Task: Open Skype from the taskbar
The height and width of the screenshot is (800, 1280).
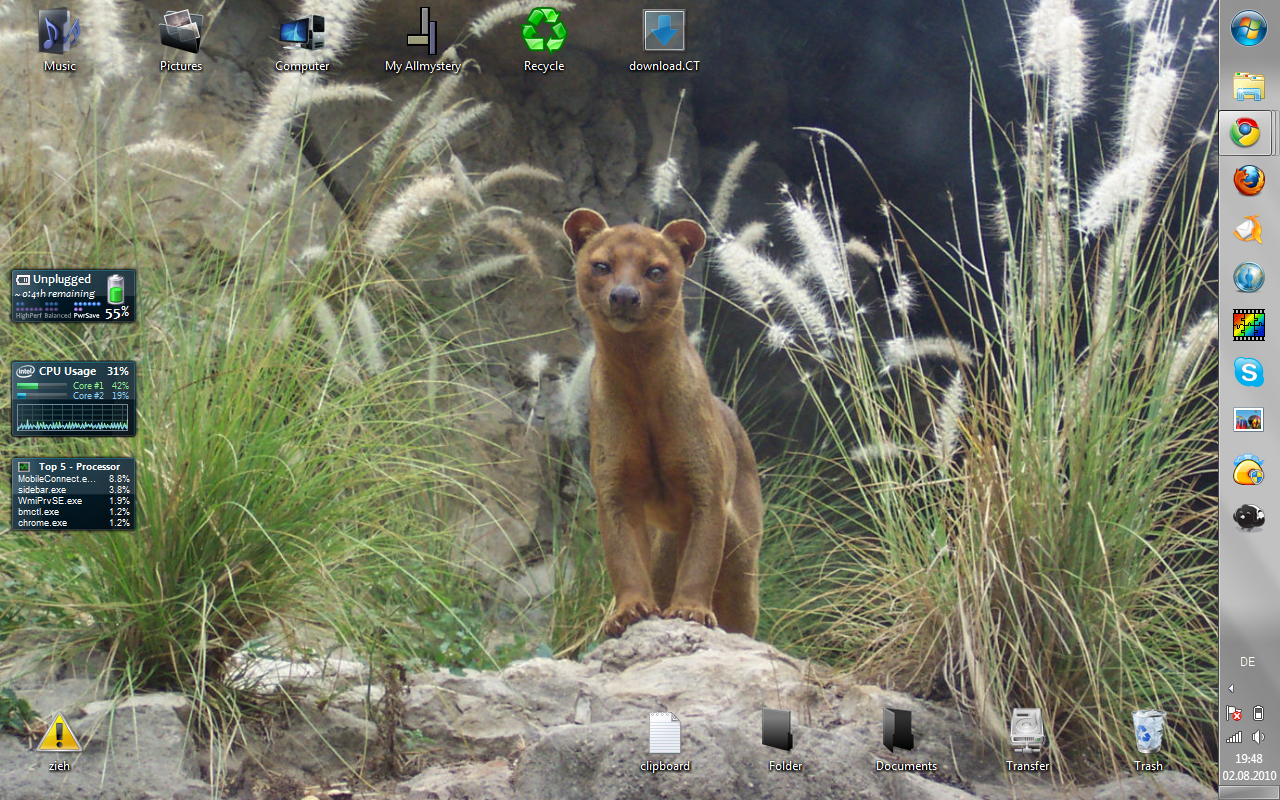Action: click(x=1248, y=373)
